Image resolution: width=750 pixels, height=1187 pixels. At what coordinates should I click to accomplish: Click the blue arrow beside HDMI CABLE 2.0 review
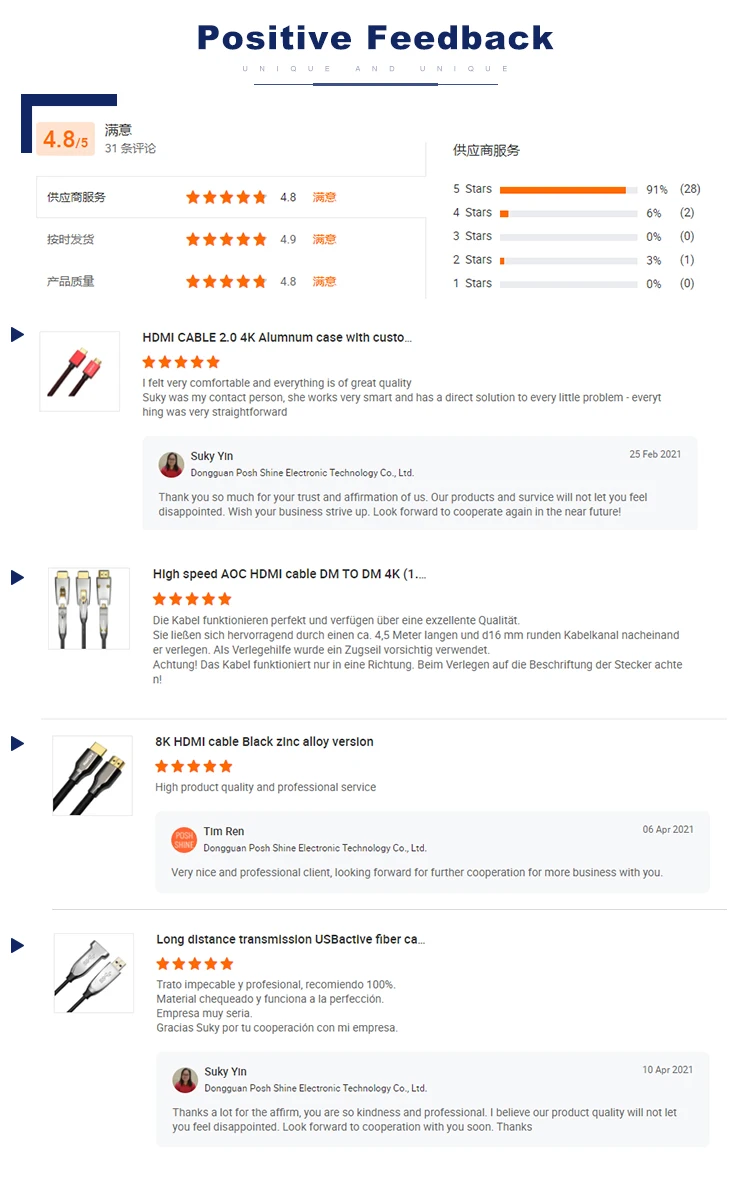click(x=17, y=335)
